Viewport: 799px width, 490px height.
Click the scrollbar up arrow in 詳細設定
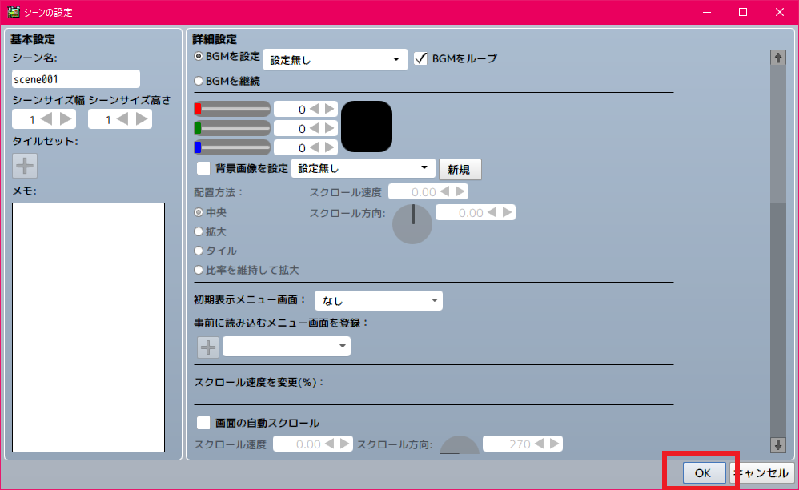click(x=778, y=58)
